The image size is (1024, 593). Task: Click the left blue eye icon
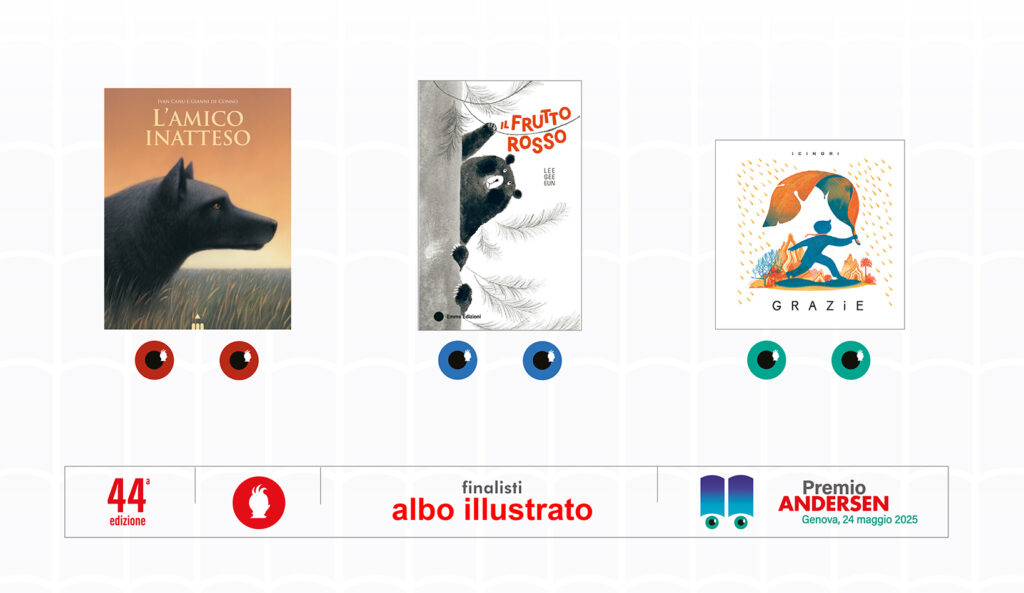tap(457, 360)
